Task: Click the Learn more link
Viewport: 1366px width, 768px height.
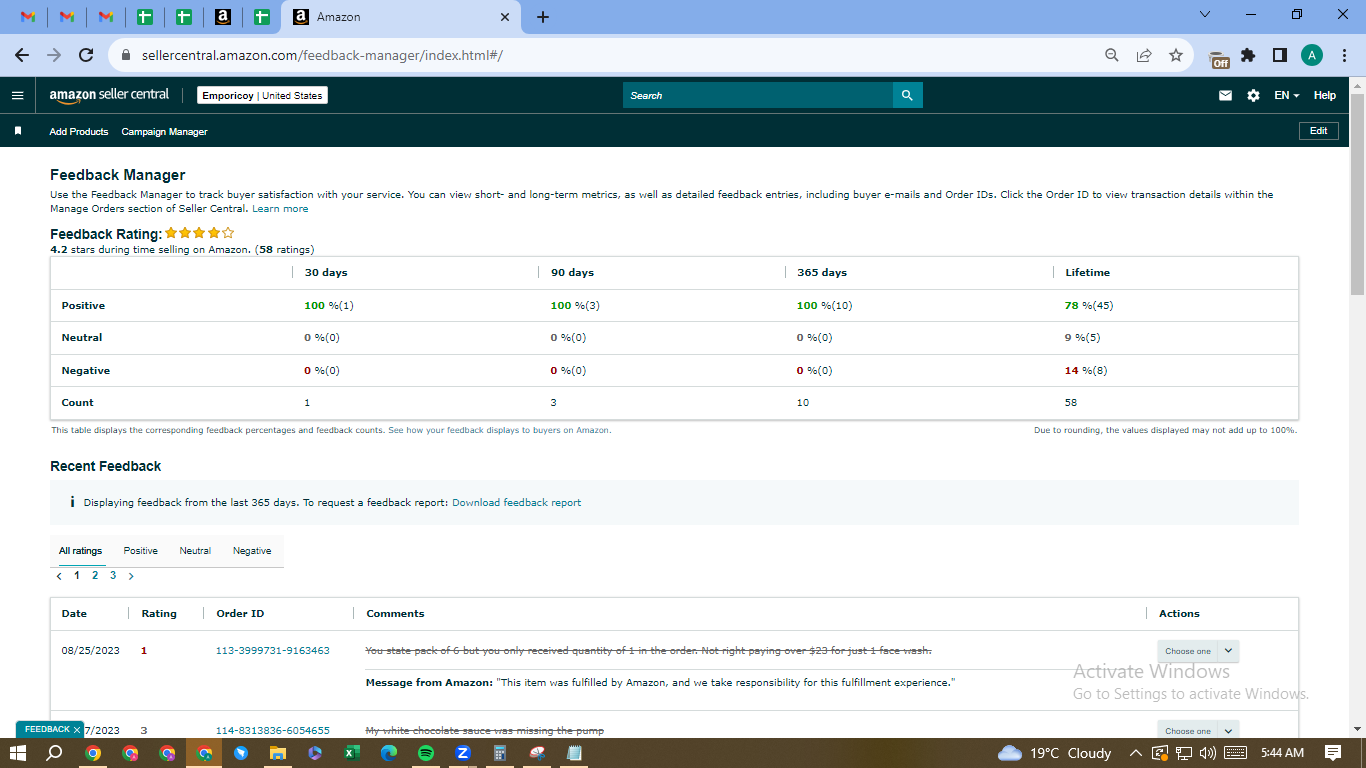Action: (x=280, y=209)
